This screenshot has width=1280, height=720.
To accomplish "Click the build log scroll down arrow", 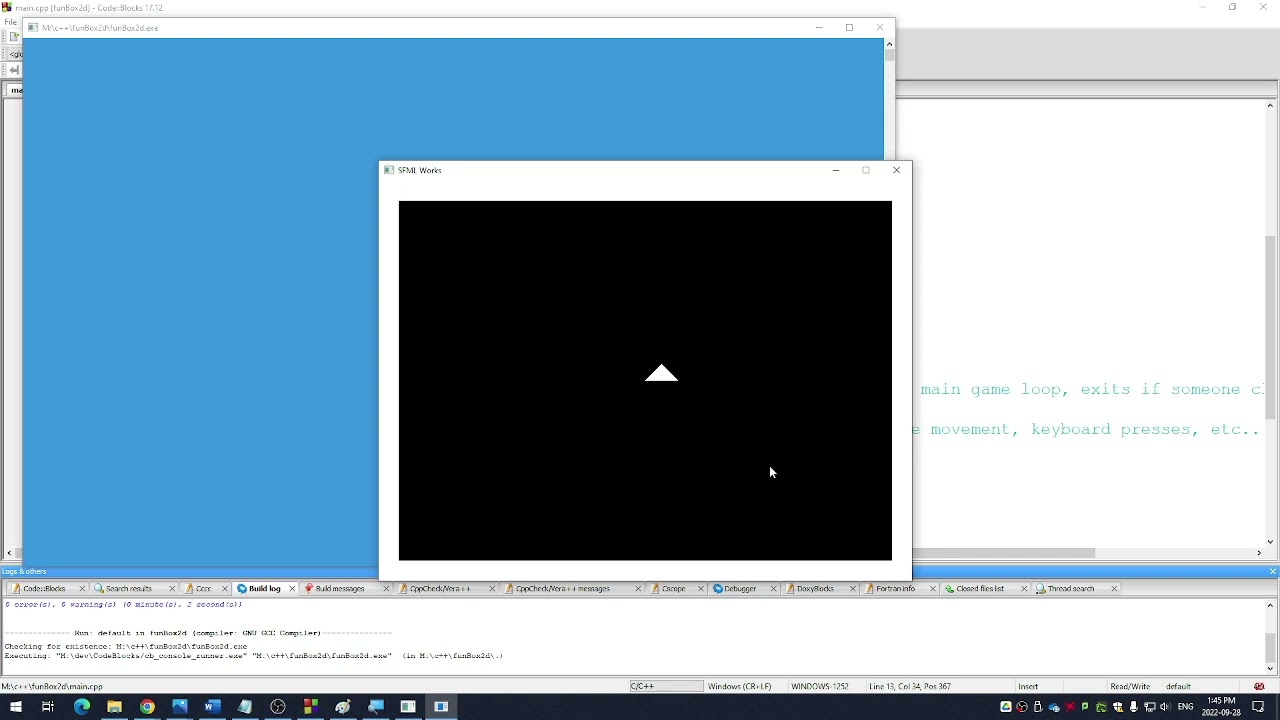I will [1271, 669].
